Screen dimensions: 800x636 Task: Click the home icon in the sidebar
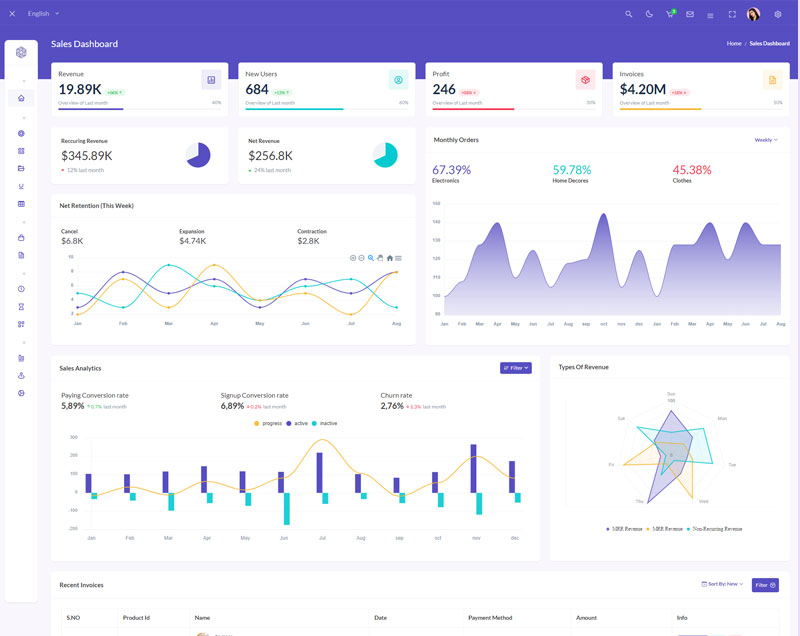[21, 98]
